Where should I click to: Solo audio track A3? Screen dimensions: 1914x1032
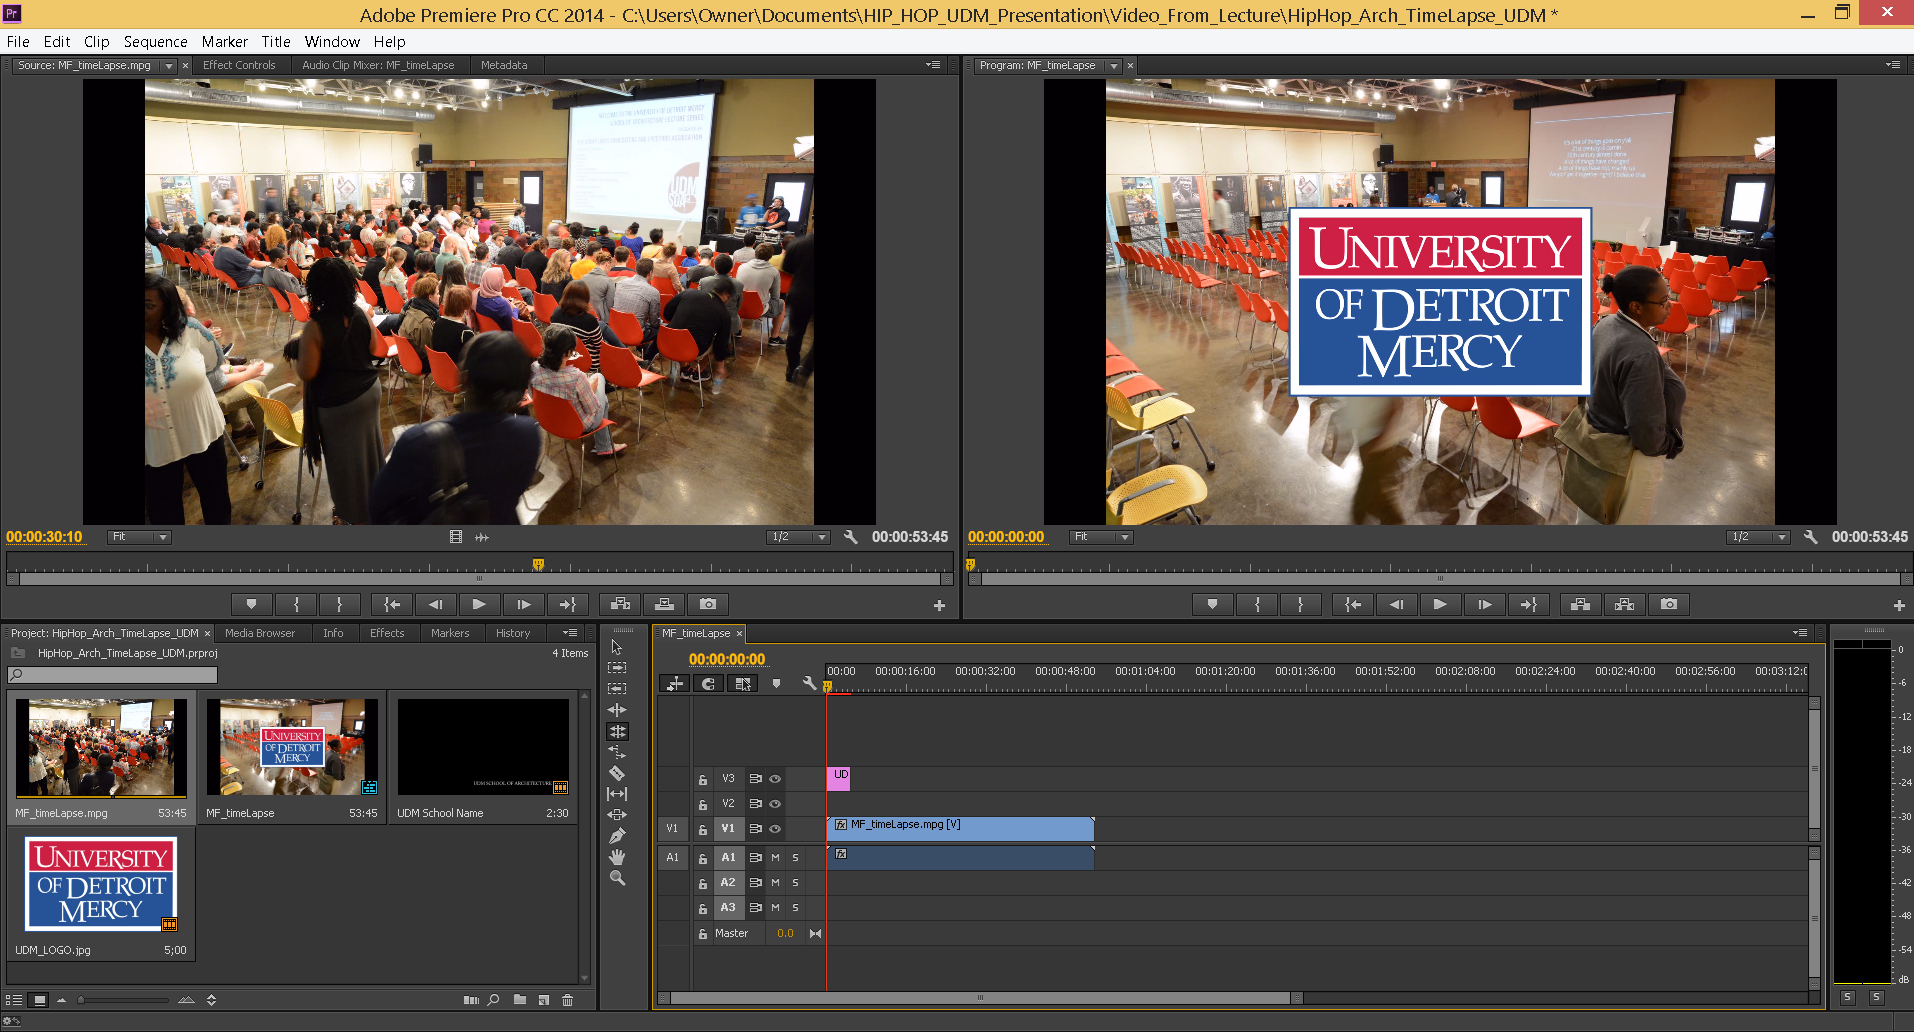[795, 907]
